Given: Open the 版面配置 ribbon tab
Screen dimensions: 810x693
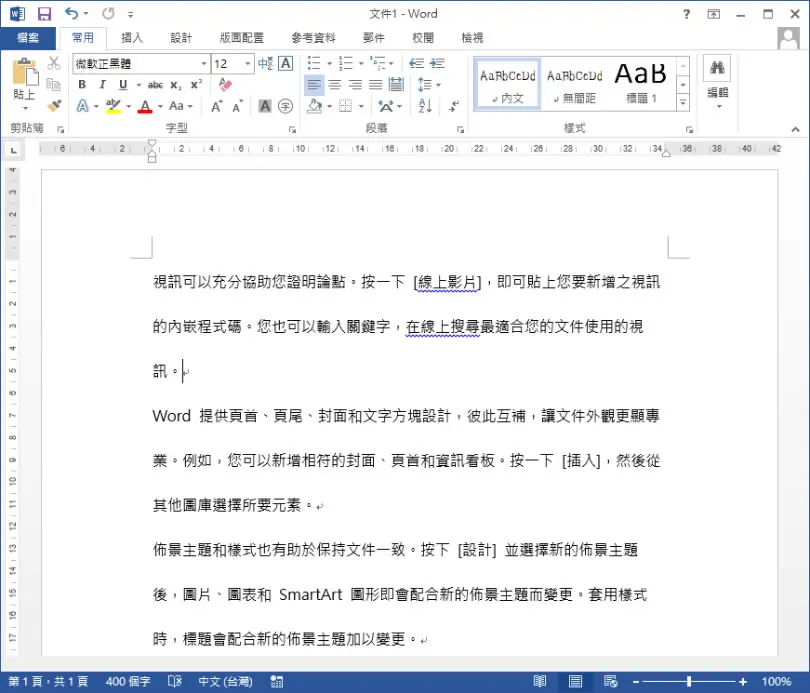Looking at the screenshot, I should point(242,38).
